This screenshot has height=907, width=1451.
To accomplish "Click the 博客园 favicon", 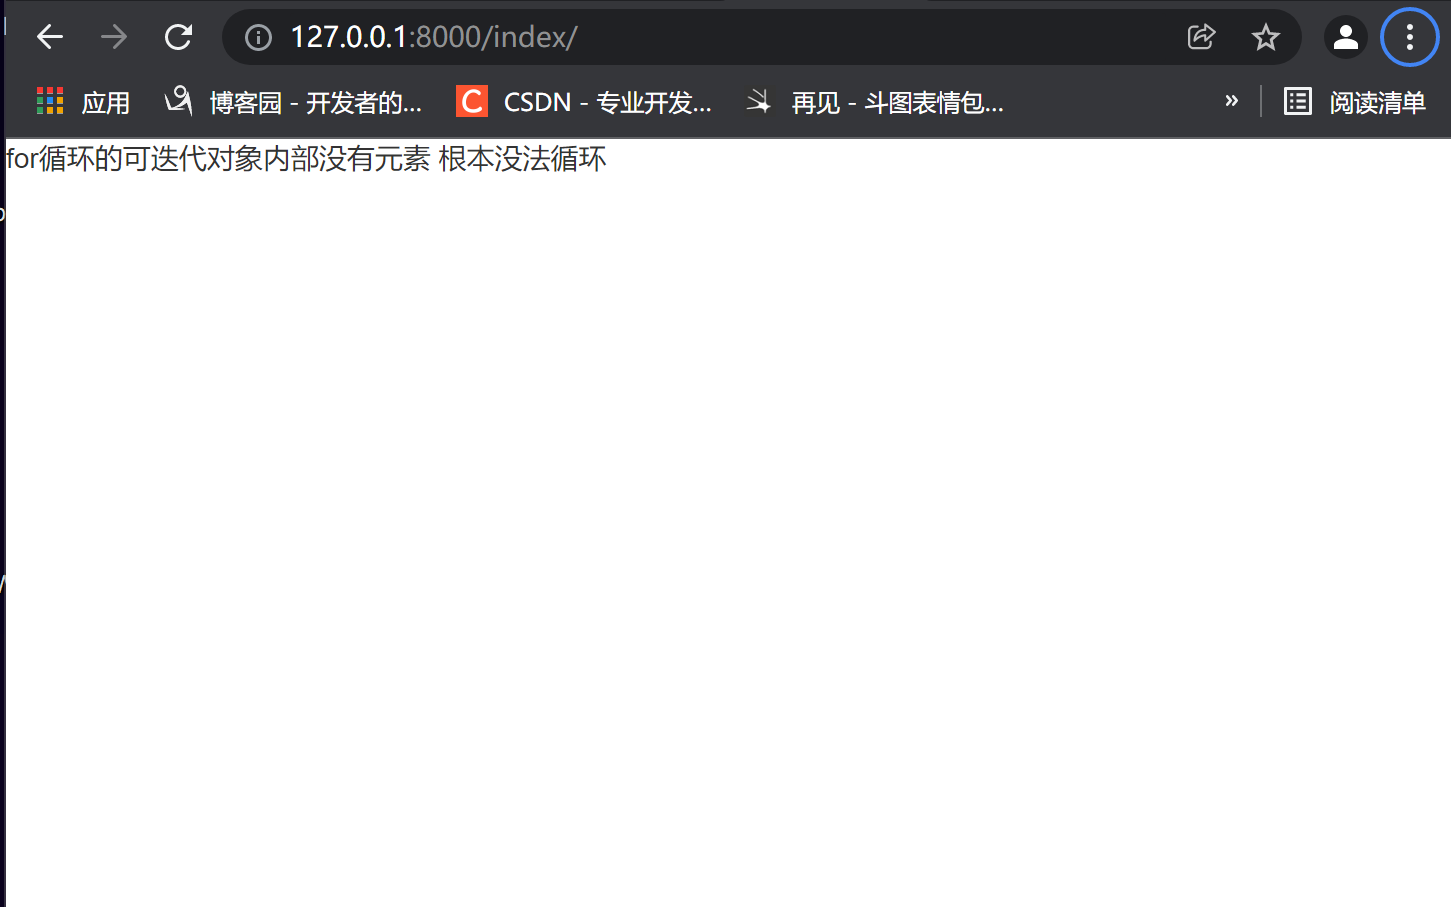I will tap(178, 101).
